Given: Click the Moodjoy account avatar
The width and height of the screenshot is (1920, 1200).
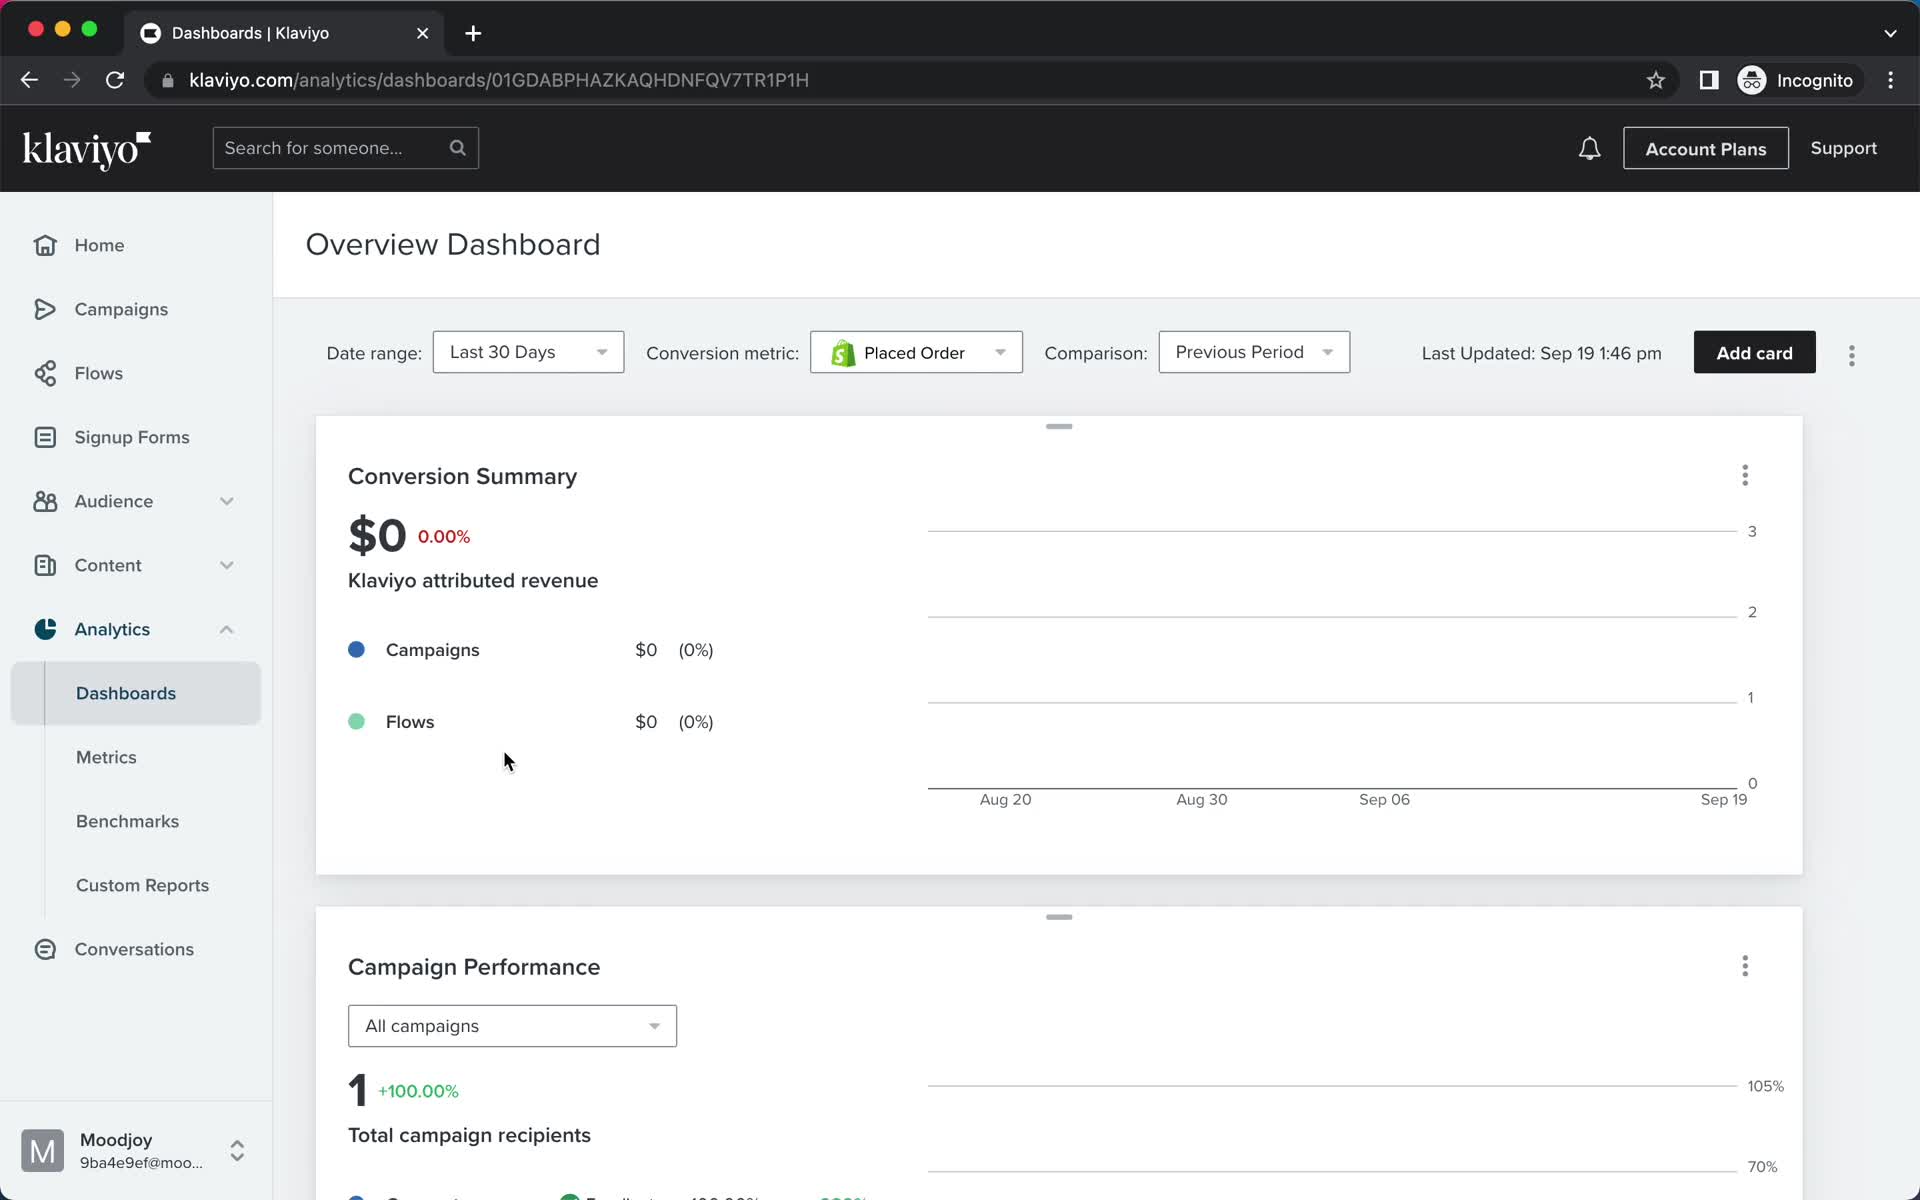Looking at the screenshot, I should [x=42, y=1151].
